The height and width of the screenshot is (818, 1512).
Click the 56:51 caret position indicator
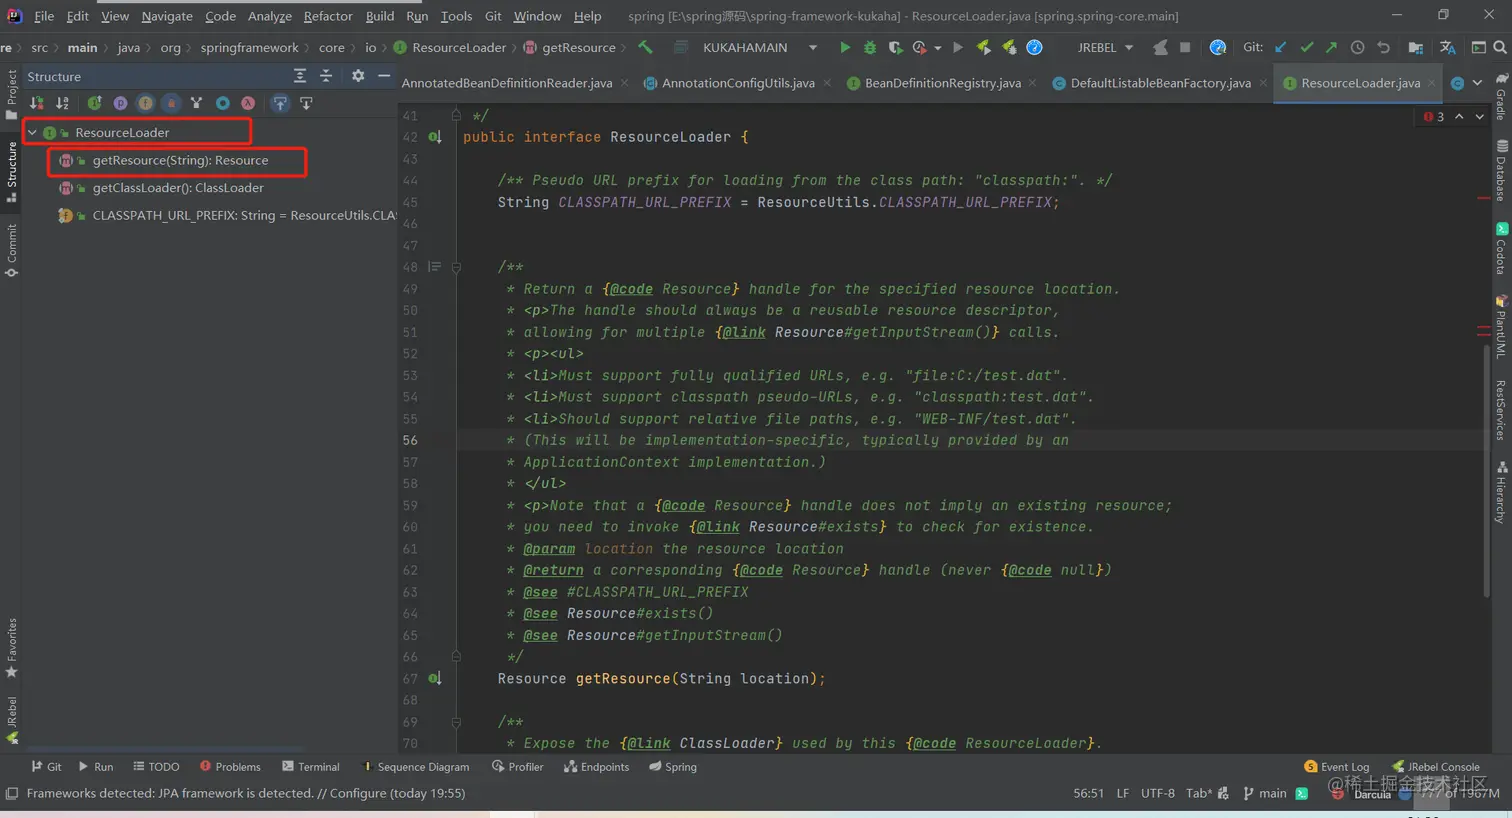pos(1088,793)
